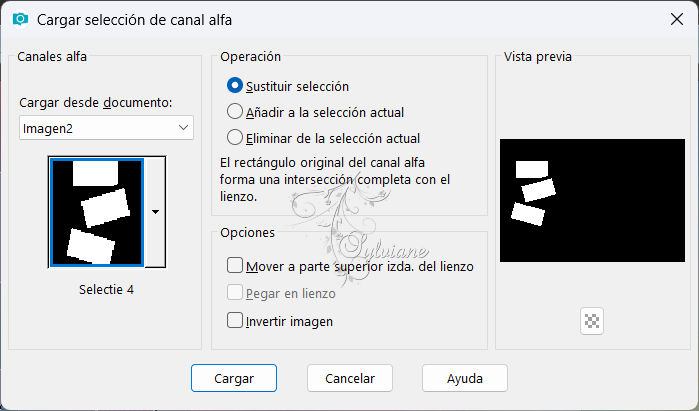Screen dimensions: 699x411
Task: Close the Cargar selección de canal alfa dialog
Action: tap(677, 19)
